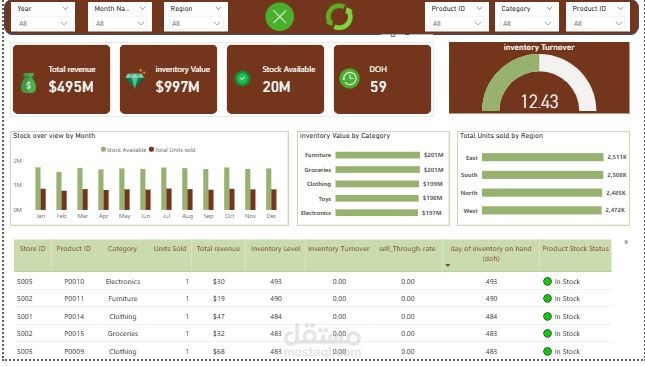
Task: Click the green In Stock dot in P0011 row
Action: (x=547, y=299)
